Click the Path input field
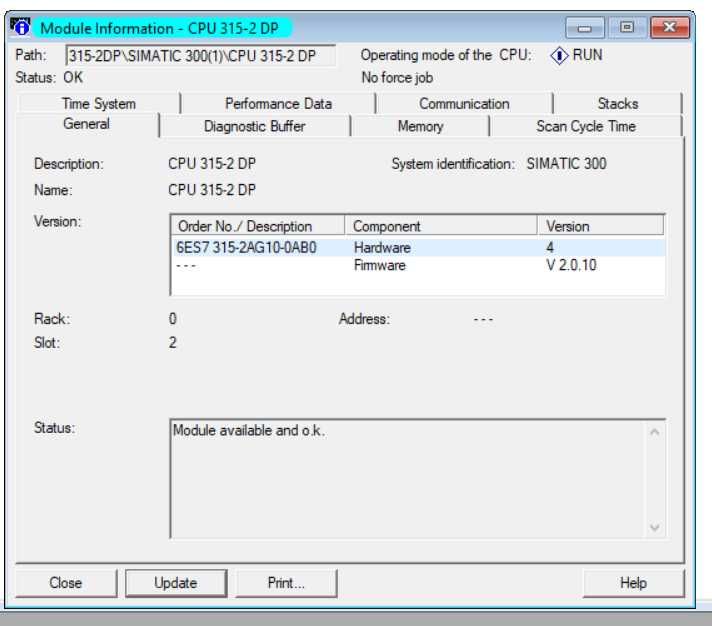Image resolution: width=712 pixels, height=626 pixels. pyautogui.click(x=201, y=56)
